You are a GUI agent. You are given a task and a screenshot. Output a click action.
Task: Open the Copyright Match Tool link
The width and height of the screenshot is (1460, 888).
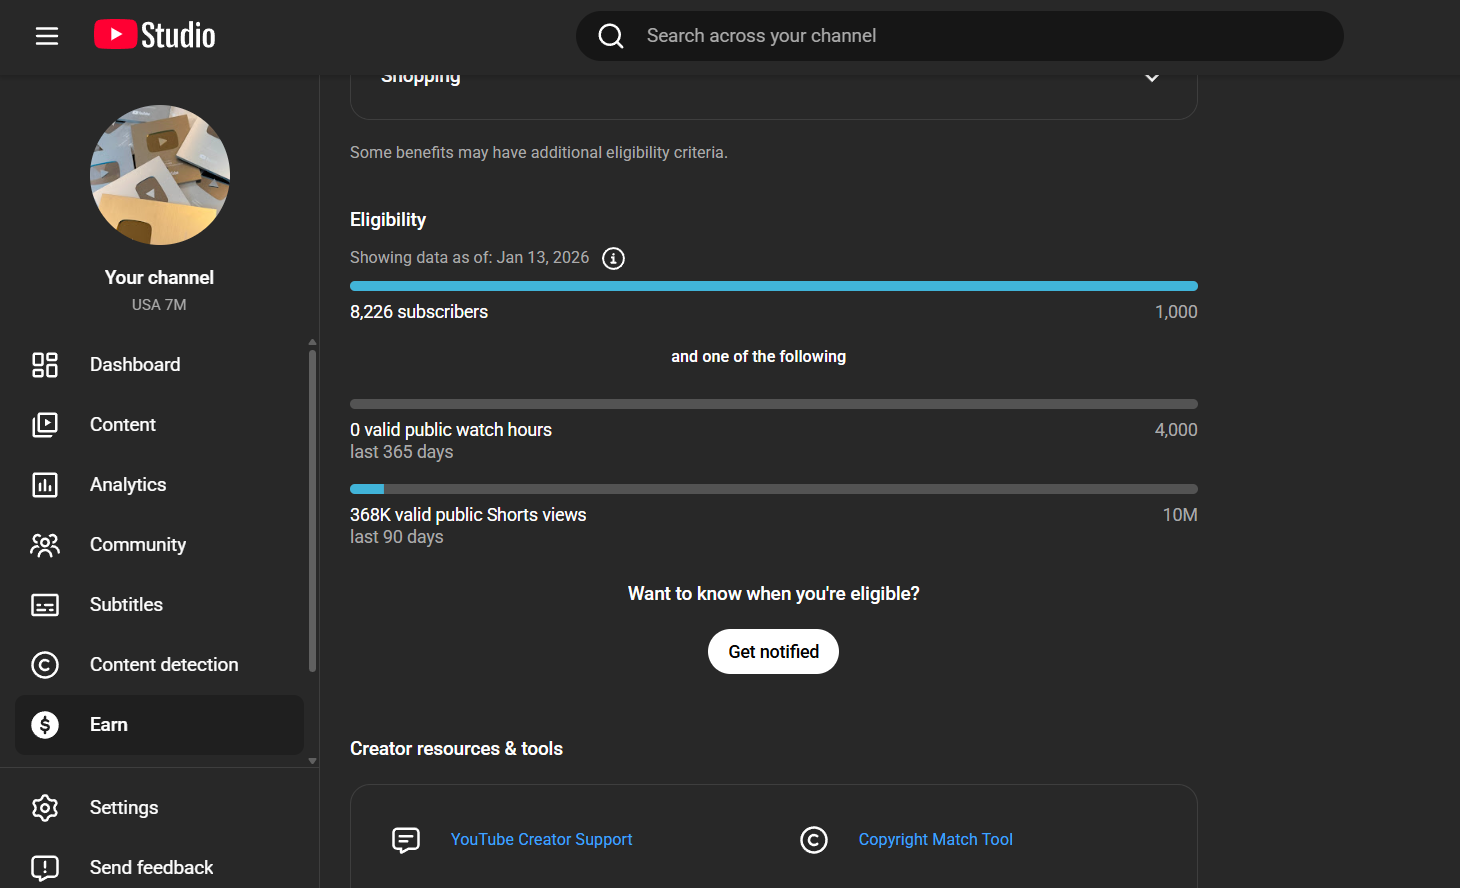pyautogui.click(x=935, y=840)
